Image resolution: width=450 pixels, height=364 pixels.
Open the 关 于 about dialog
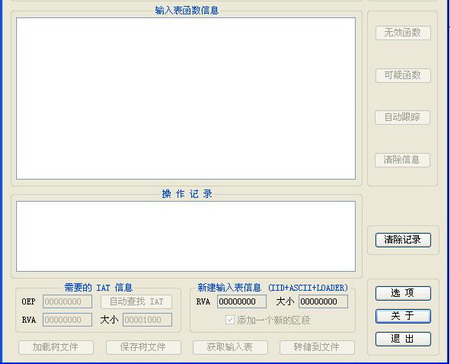[x=403, y=316]
